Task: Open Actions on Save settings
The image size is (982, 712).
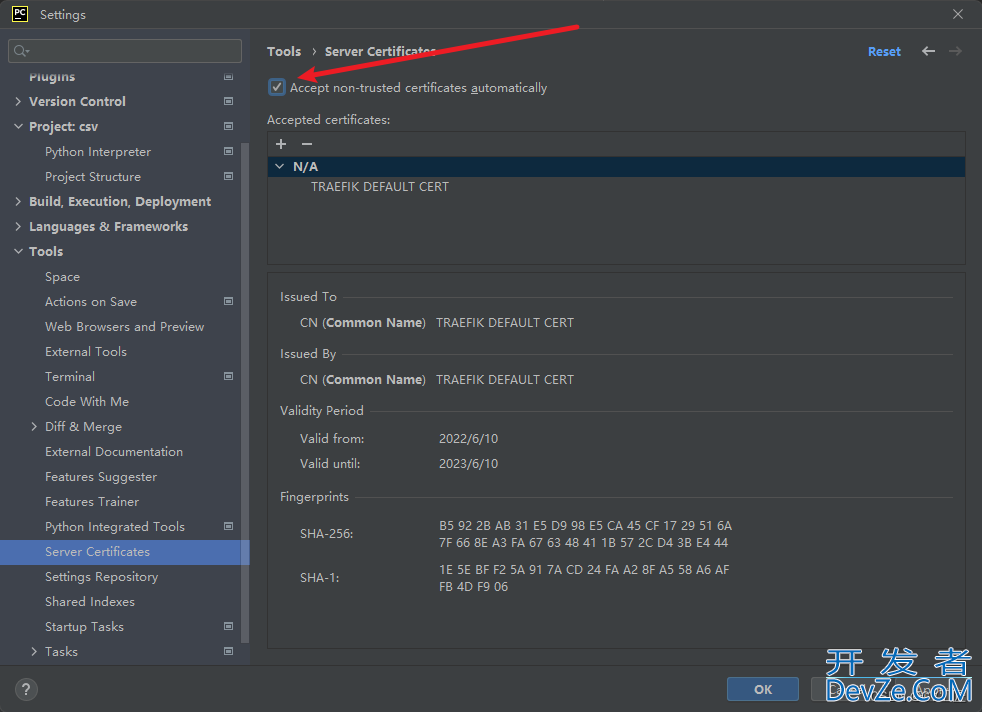Action: pyautogui.click(x=91, y=302)
